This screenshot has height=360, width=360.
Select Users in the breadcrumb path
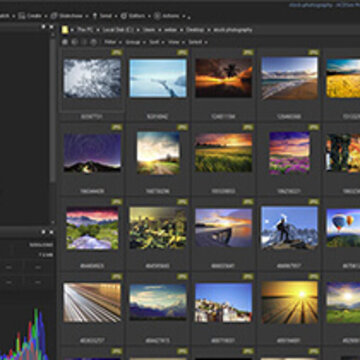tap(149, 30)
